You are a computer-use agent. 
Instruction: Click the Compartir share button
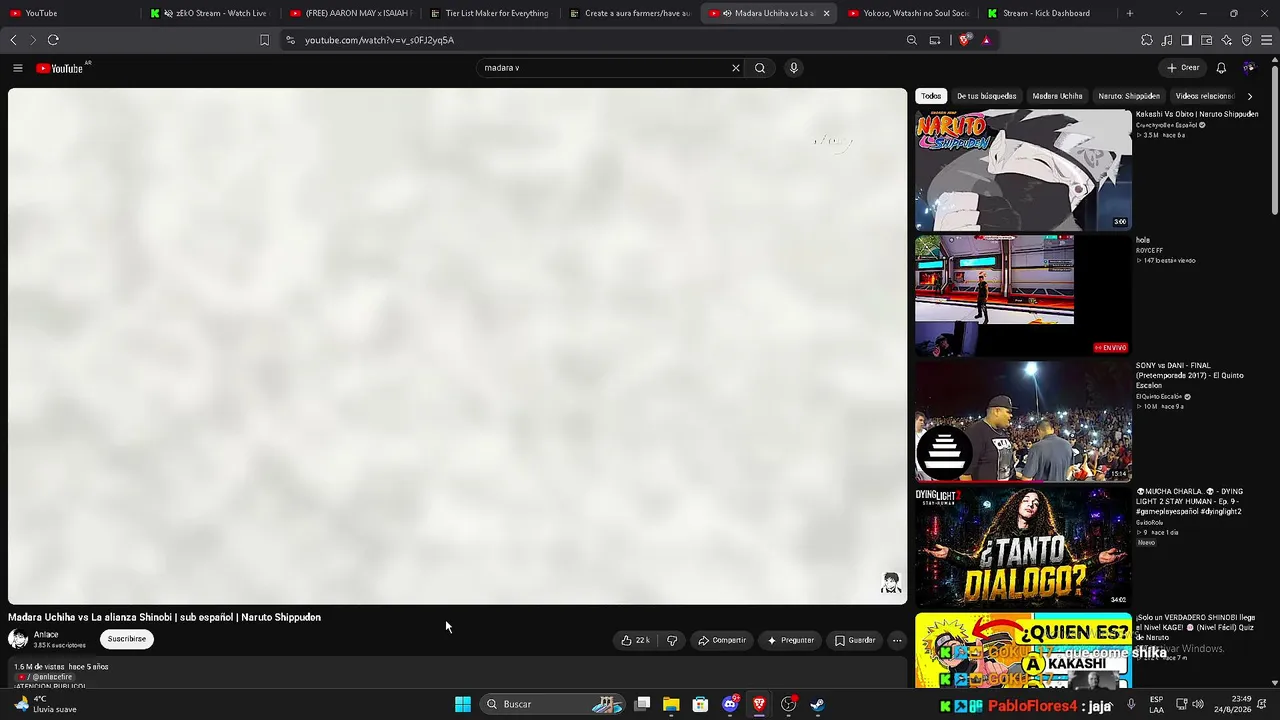[x=722, y=640]
